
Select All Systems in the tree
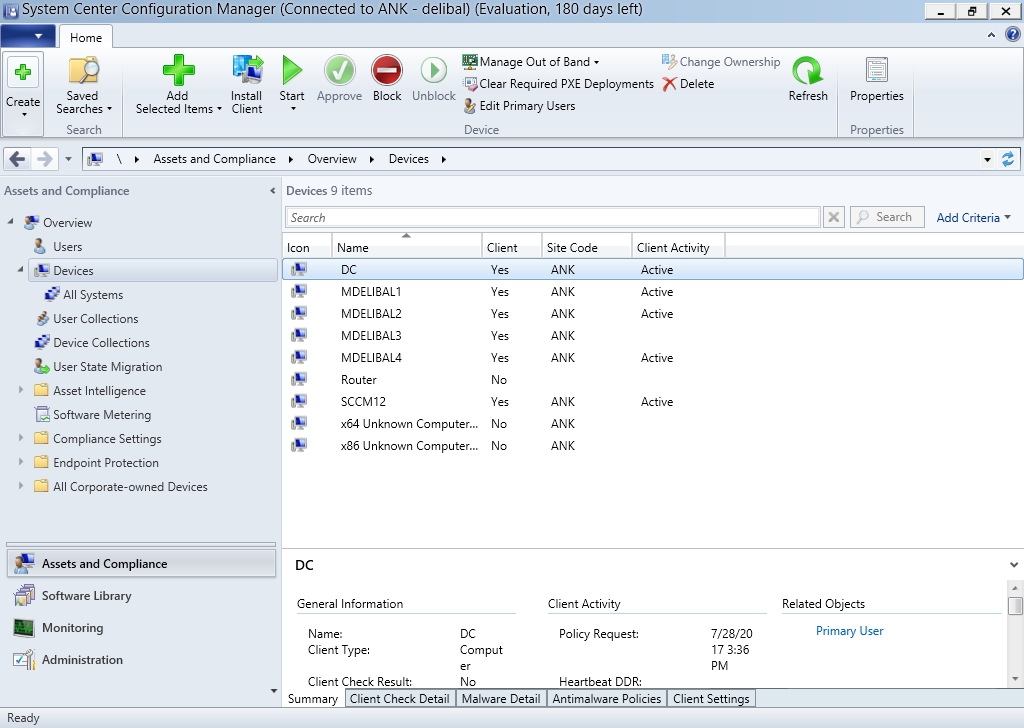click(92, 295)
